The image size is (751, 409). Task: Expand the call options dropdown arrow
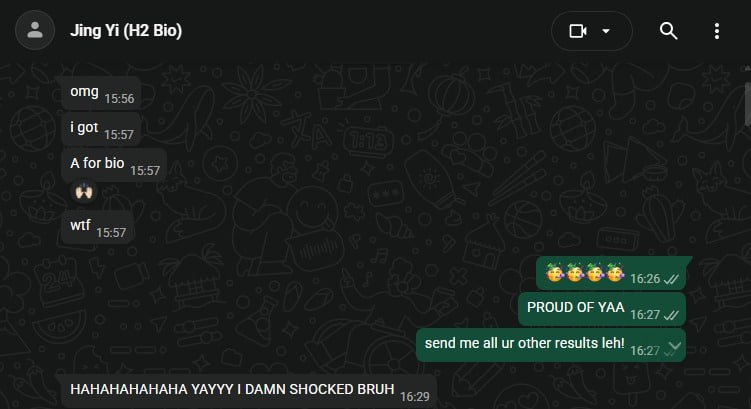pos(606,31)
